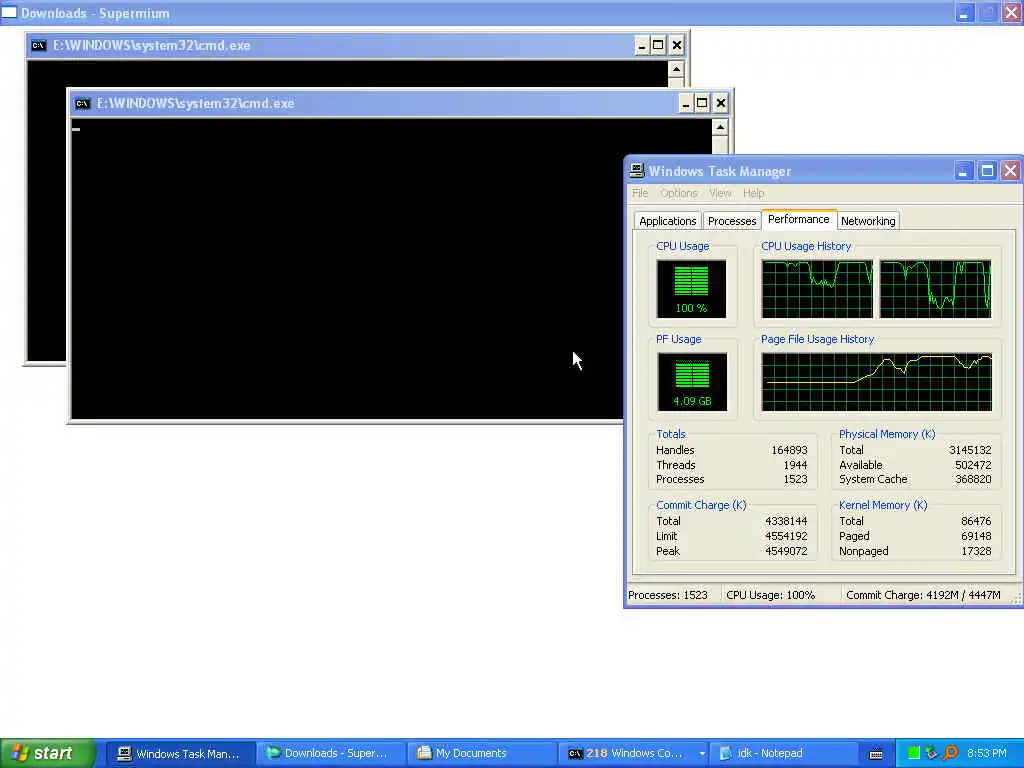Click the green CPU meter tray icon
This screenshot has height=768, width=1024.
(x=913, y=754)
